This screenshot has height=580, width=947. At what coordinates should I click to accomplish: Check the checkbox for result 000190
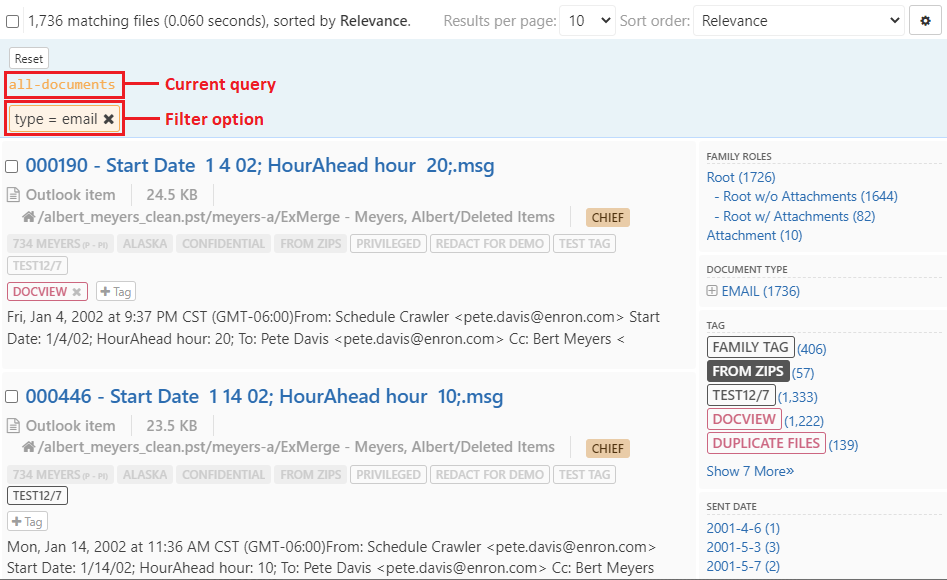coord(11,165)
